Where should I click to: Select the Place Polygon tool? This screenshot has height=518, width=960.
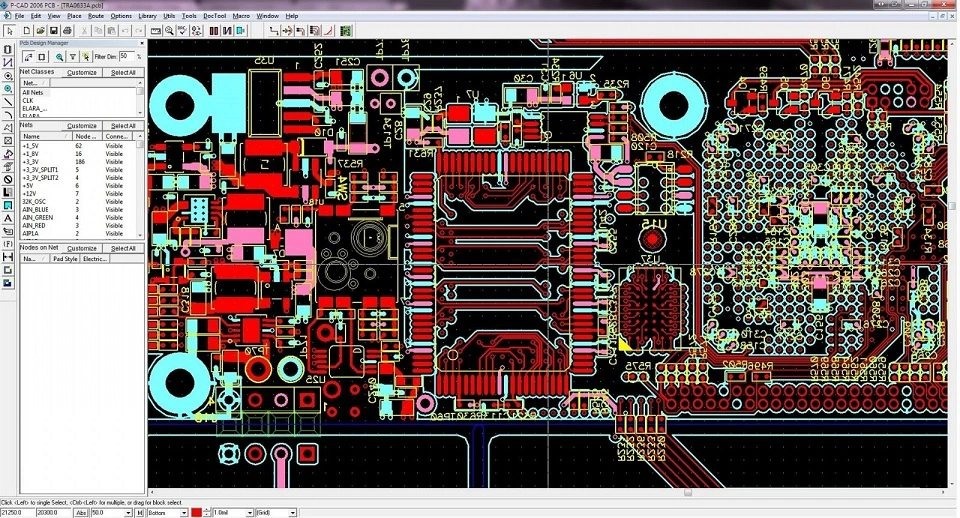tap(8, 127)
